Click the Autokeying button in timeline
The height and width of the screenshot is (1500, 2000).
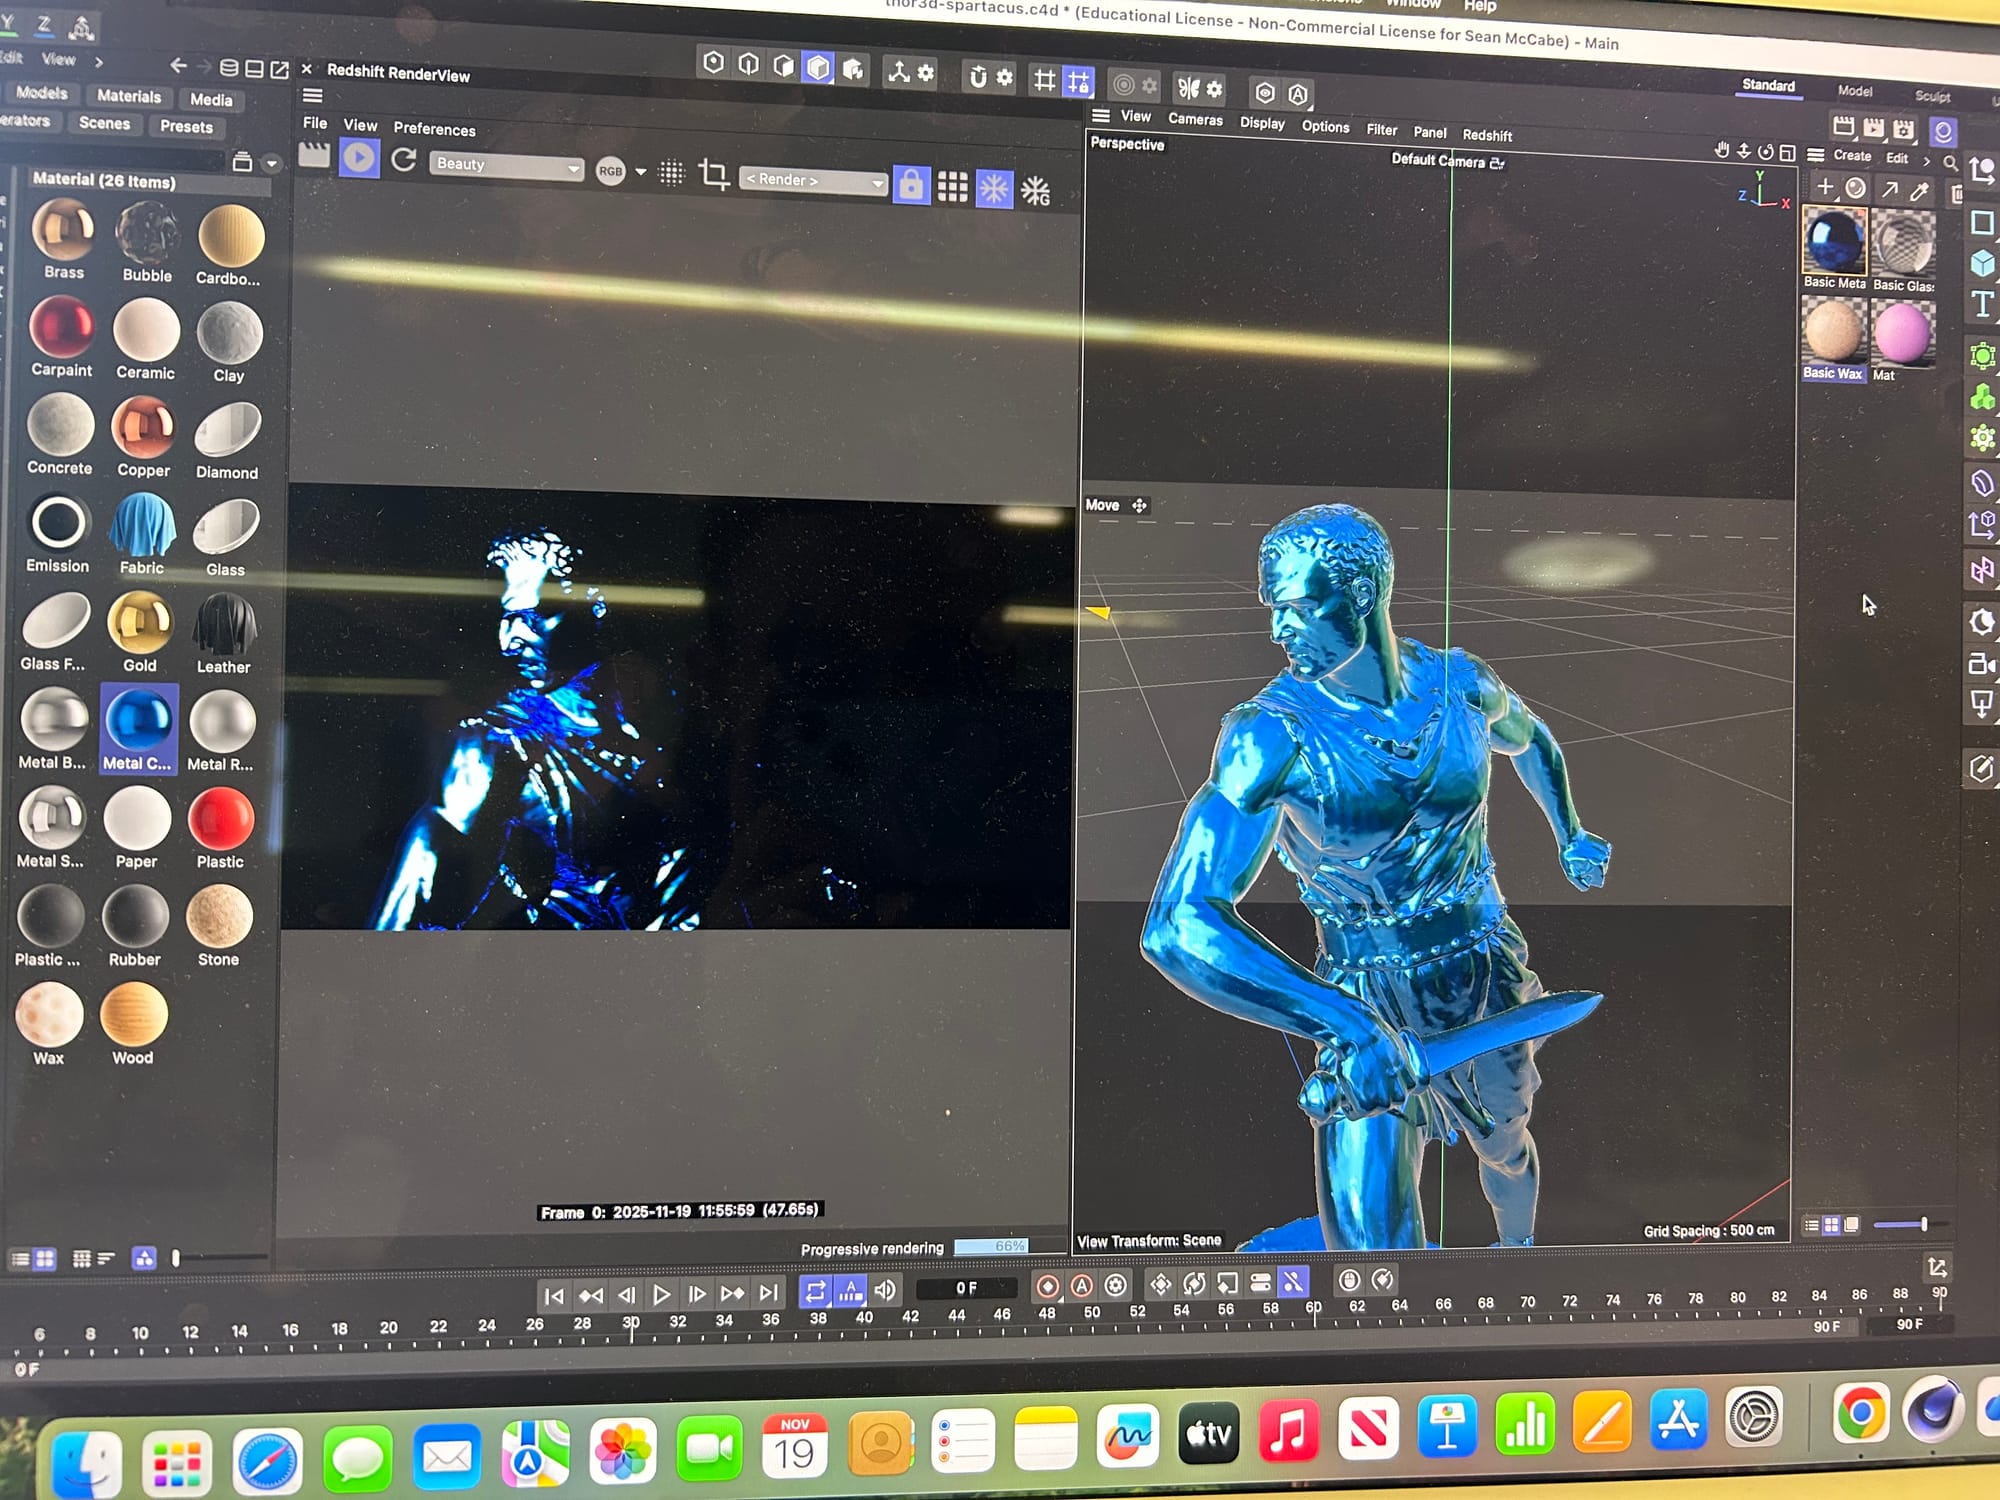[x=1082, y=1286]
